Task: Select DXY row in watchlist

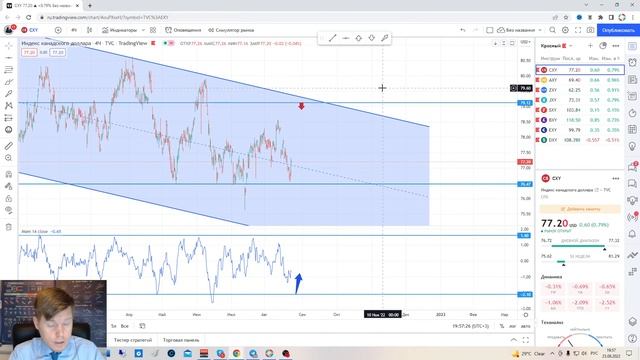Action: pyautogui.click(x=580, y=140)
